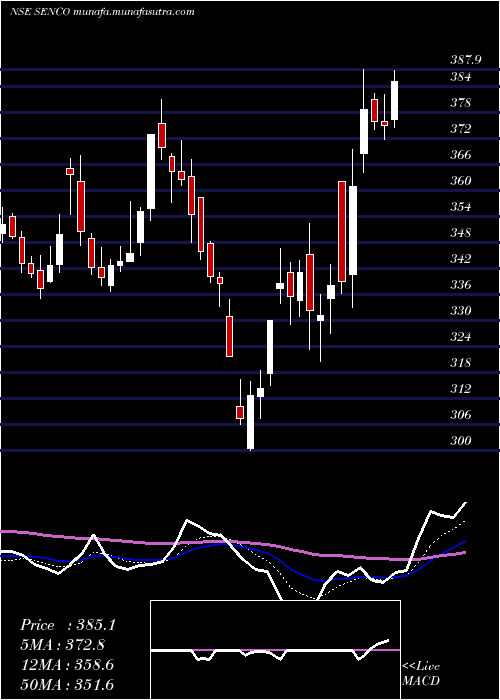Click the NSE SENCO munafasutra.com chart title
Screen dimensions: 500x700
pyautogui.click(x=102, y=12)
